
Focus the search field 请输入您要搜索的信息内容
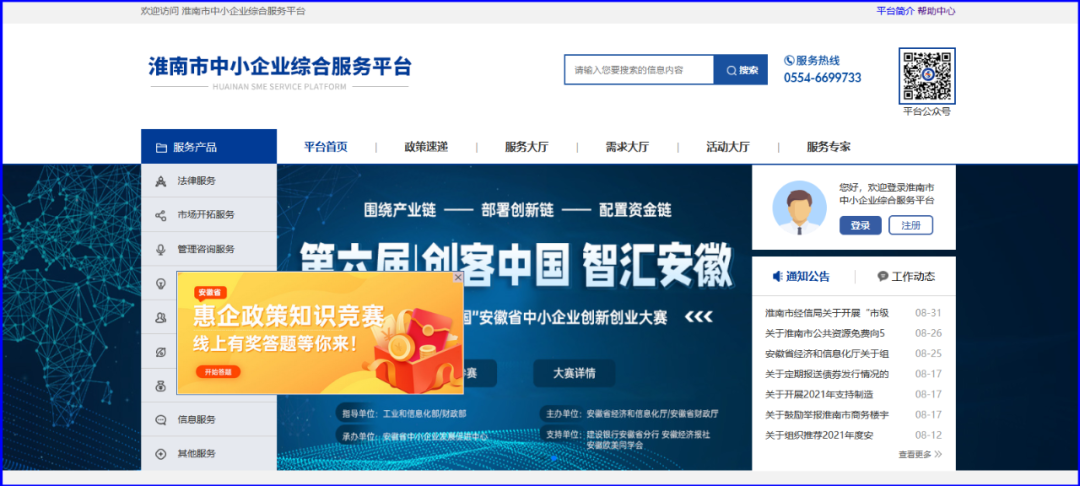pos(639,70)
